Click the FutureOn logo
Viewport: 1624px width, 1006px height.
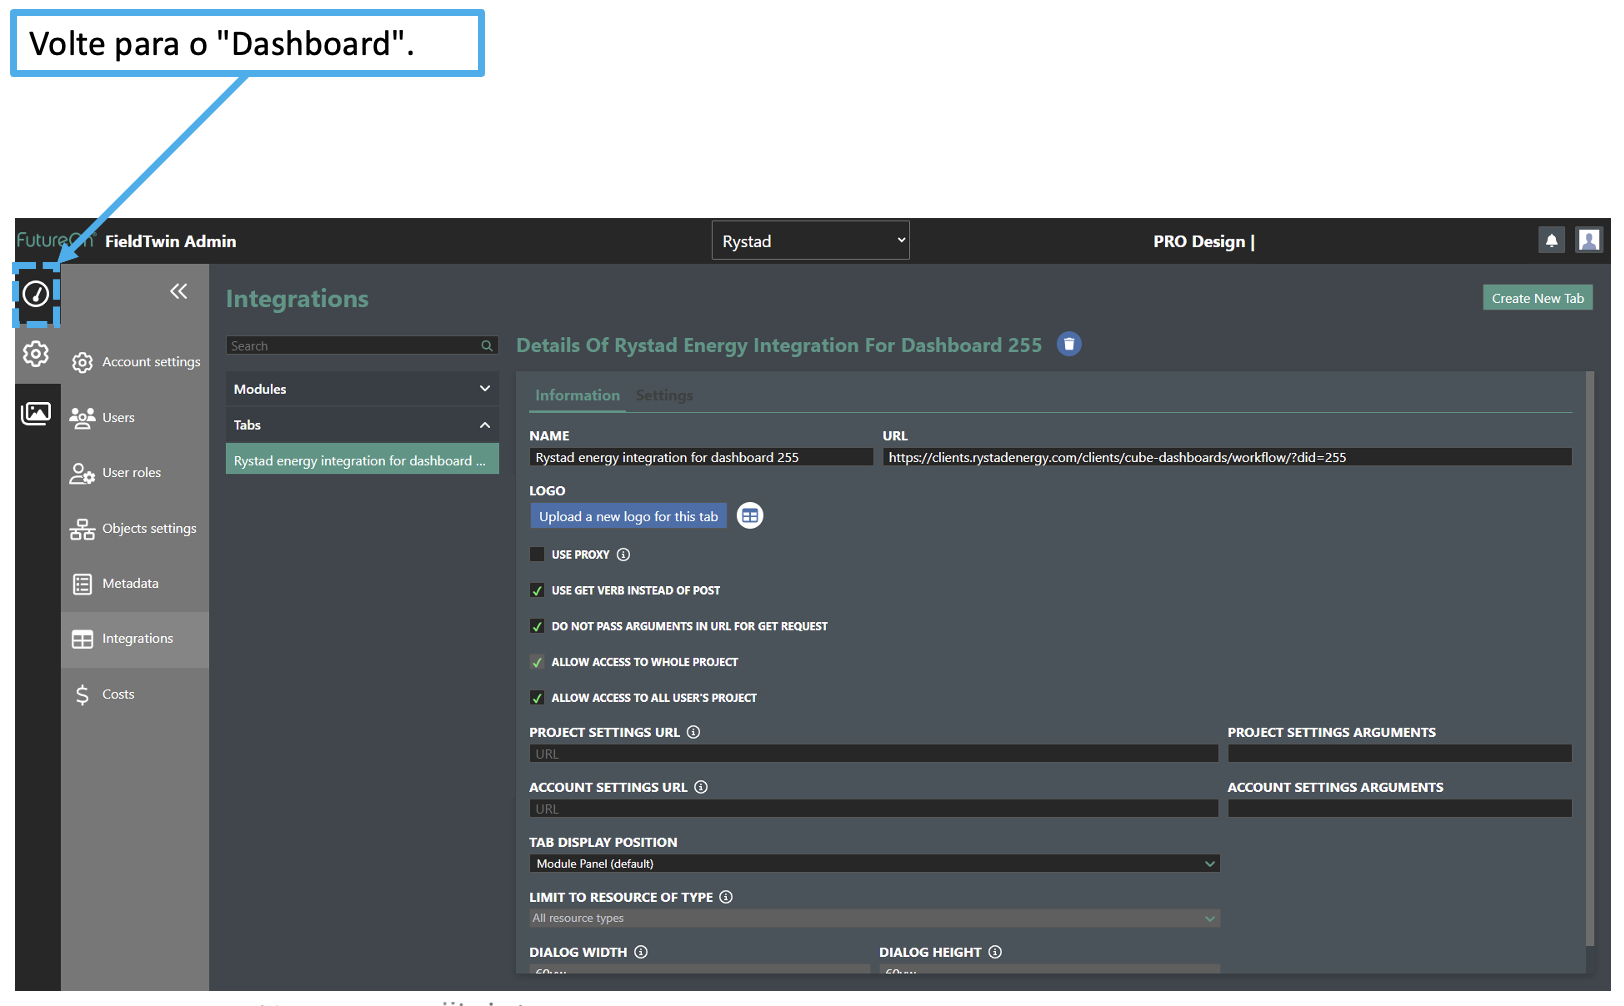point(54,241)
